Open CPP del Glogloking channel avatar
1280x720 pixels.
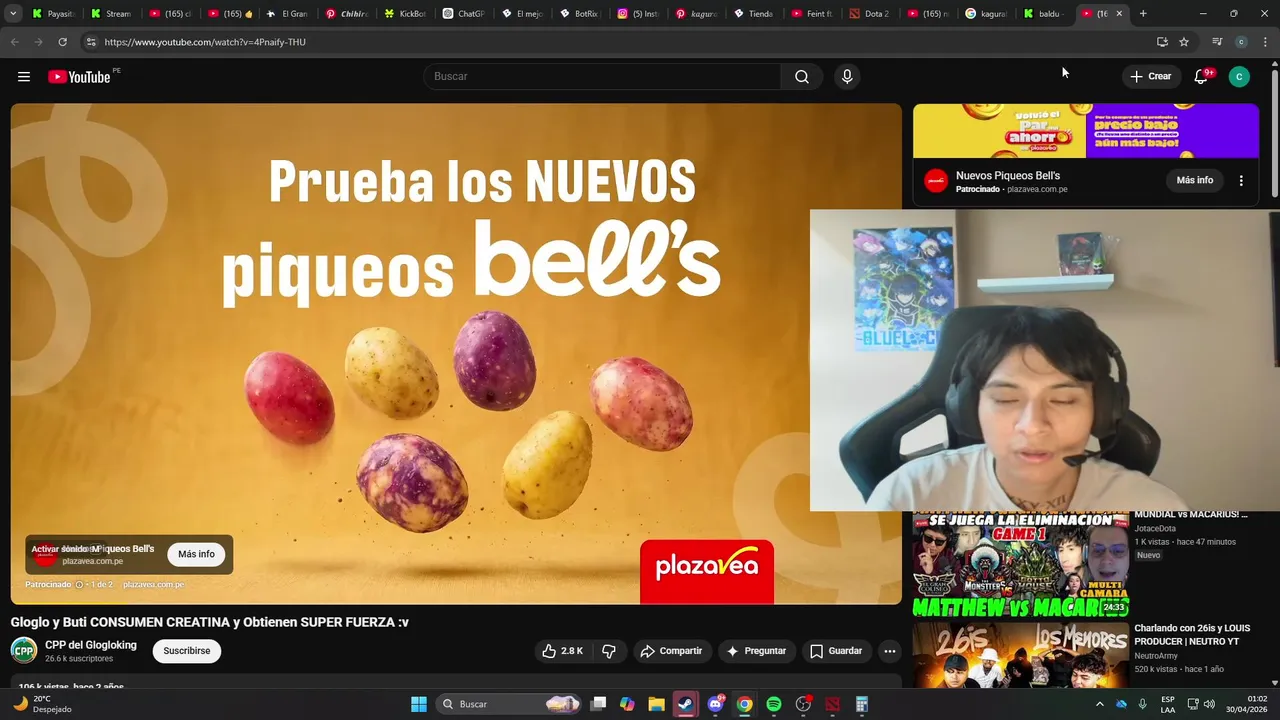24,651
